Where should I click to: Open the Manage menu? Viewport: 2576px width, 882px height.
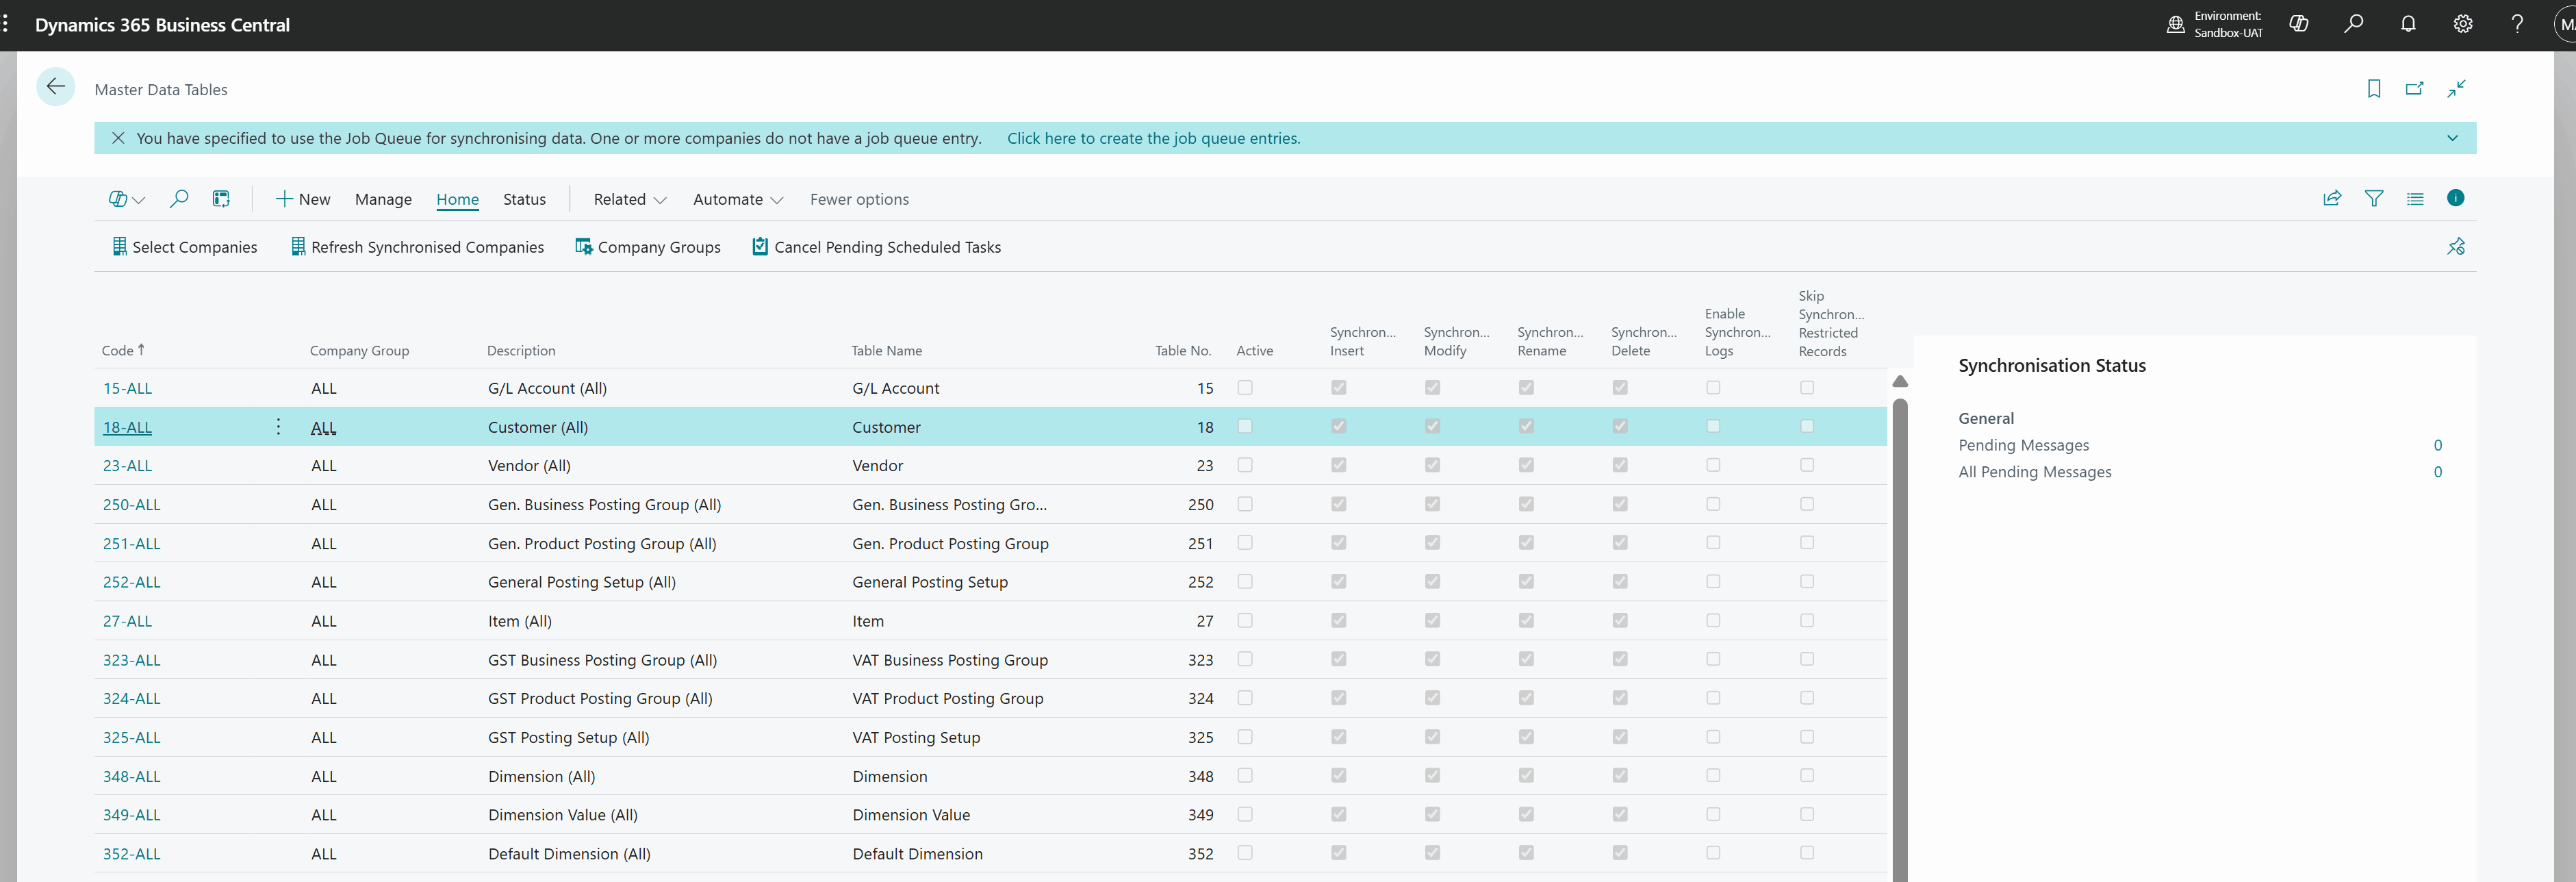pos(383,199)
